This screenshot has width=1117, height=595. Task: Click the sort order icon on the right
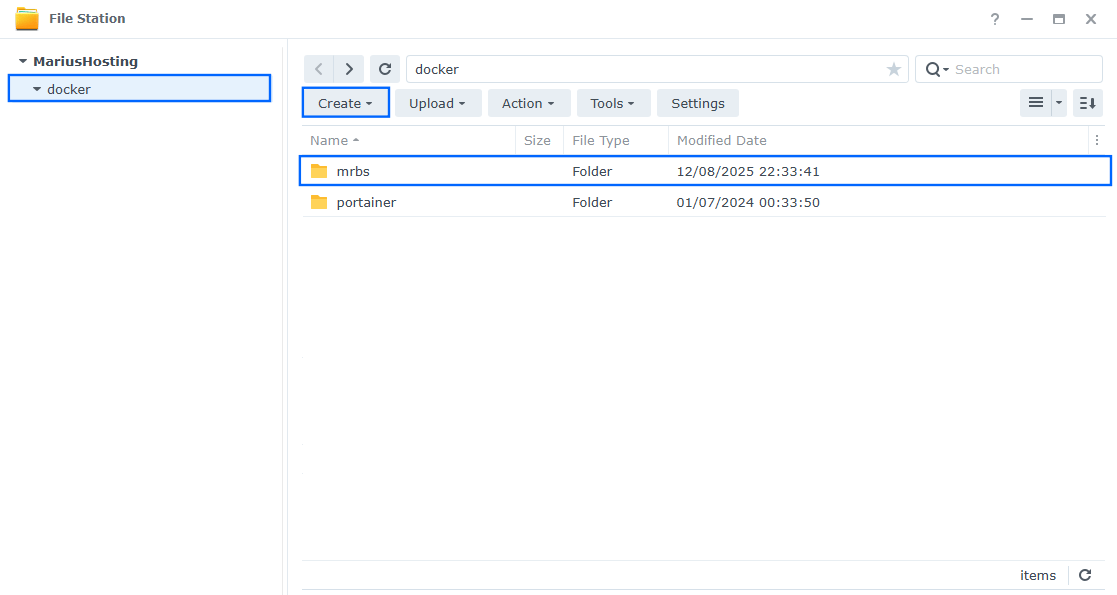pos(1087,102)
